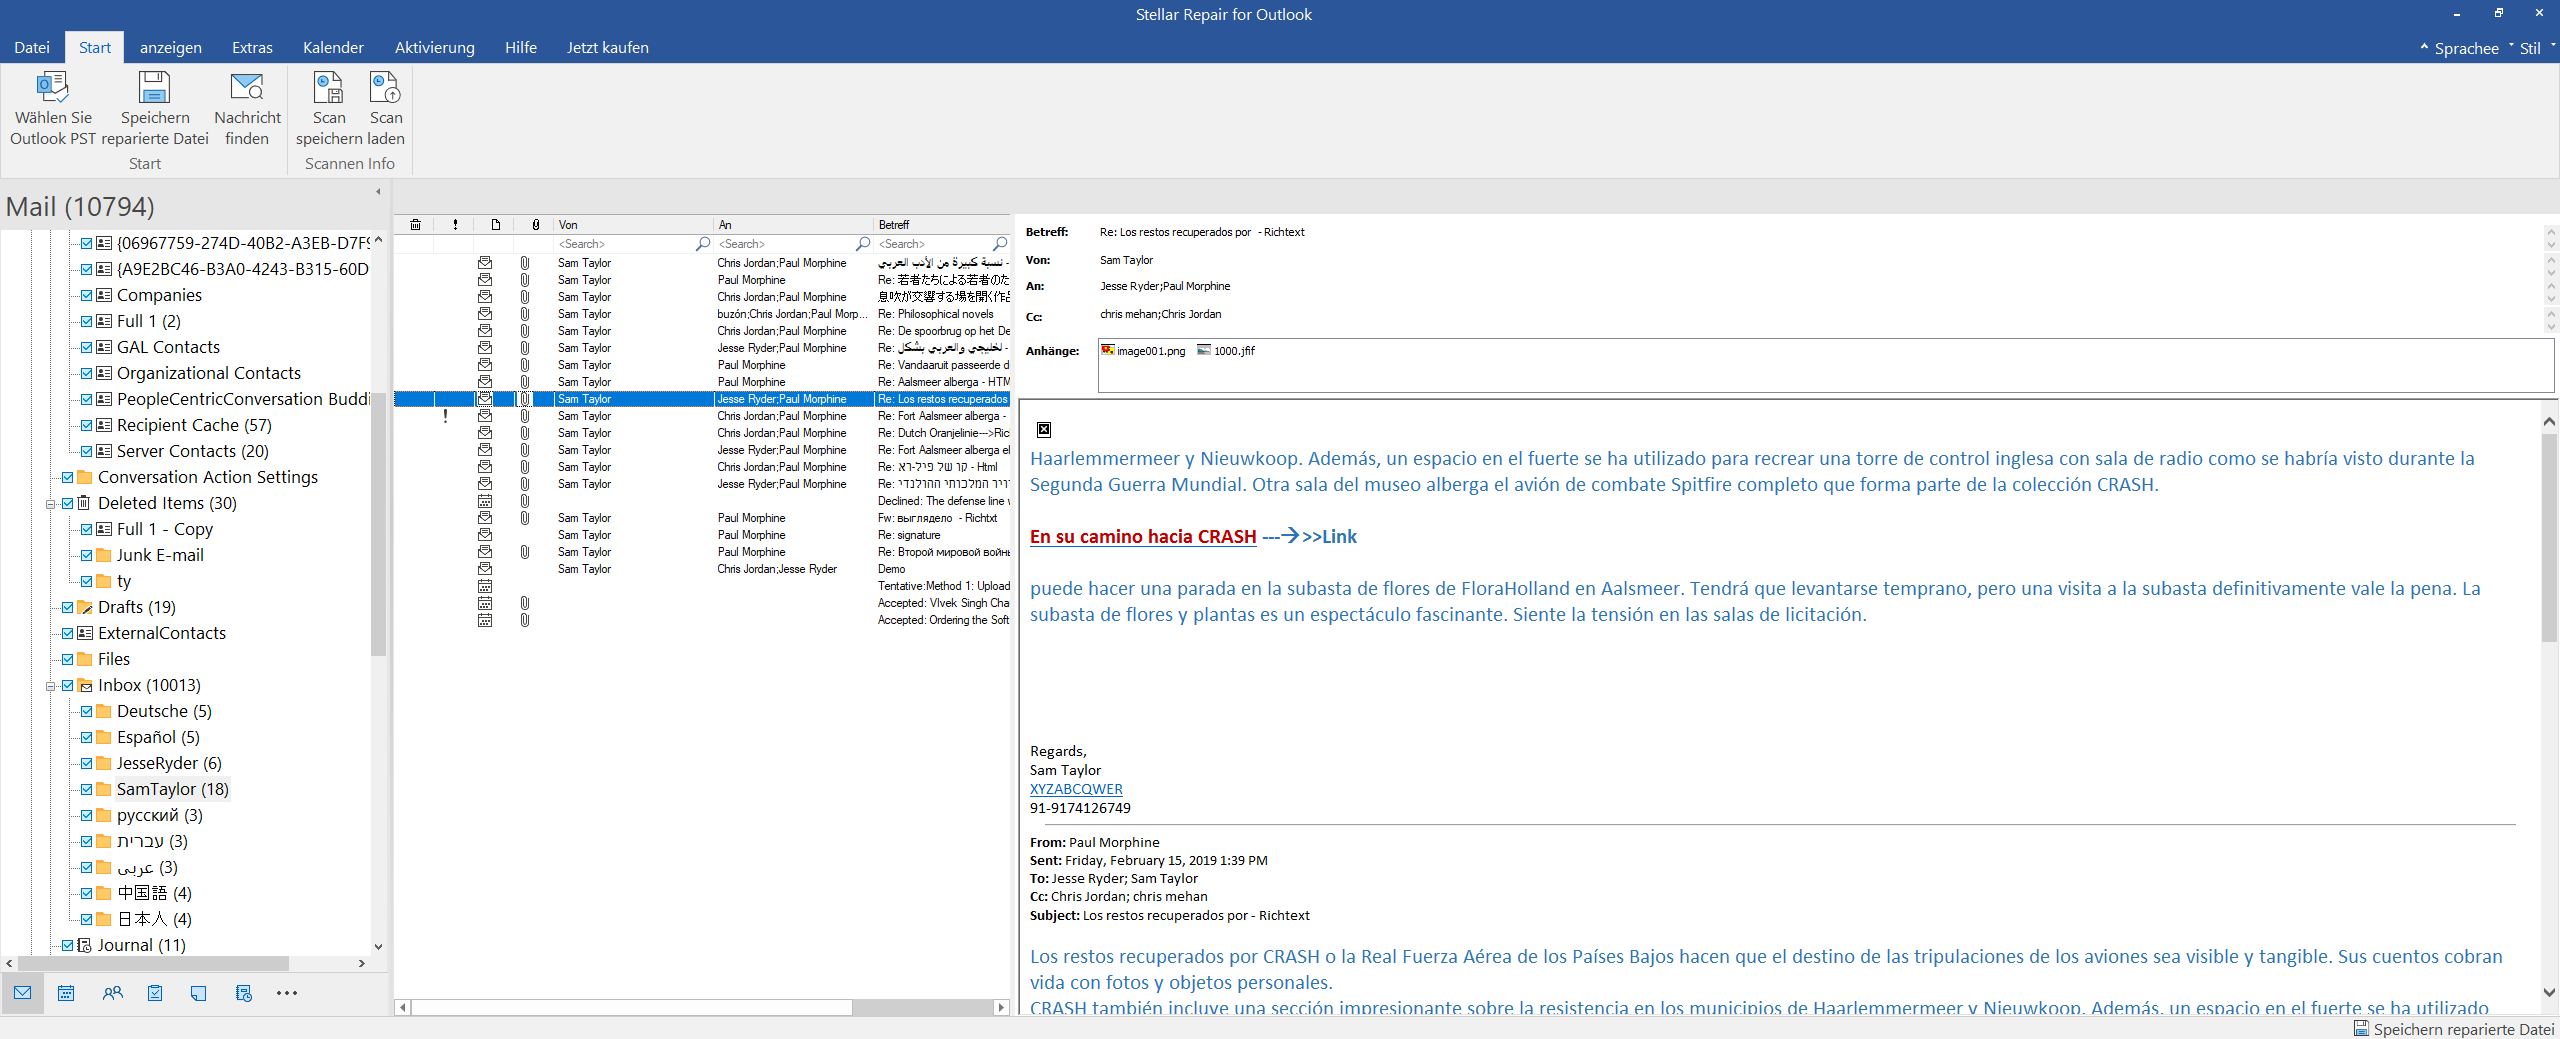Open the Nachricht finden tool

pyautogui.click(x=247, y=89)
